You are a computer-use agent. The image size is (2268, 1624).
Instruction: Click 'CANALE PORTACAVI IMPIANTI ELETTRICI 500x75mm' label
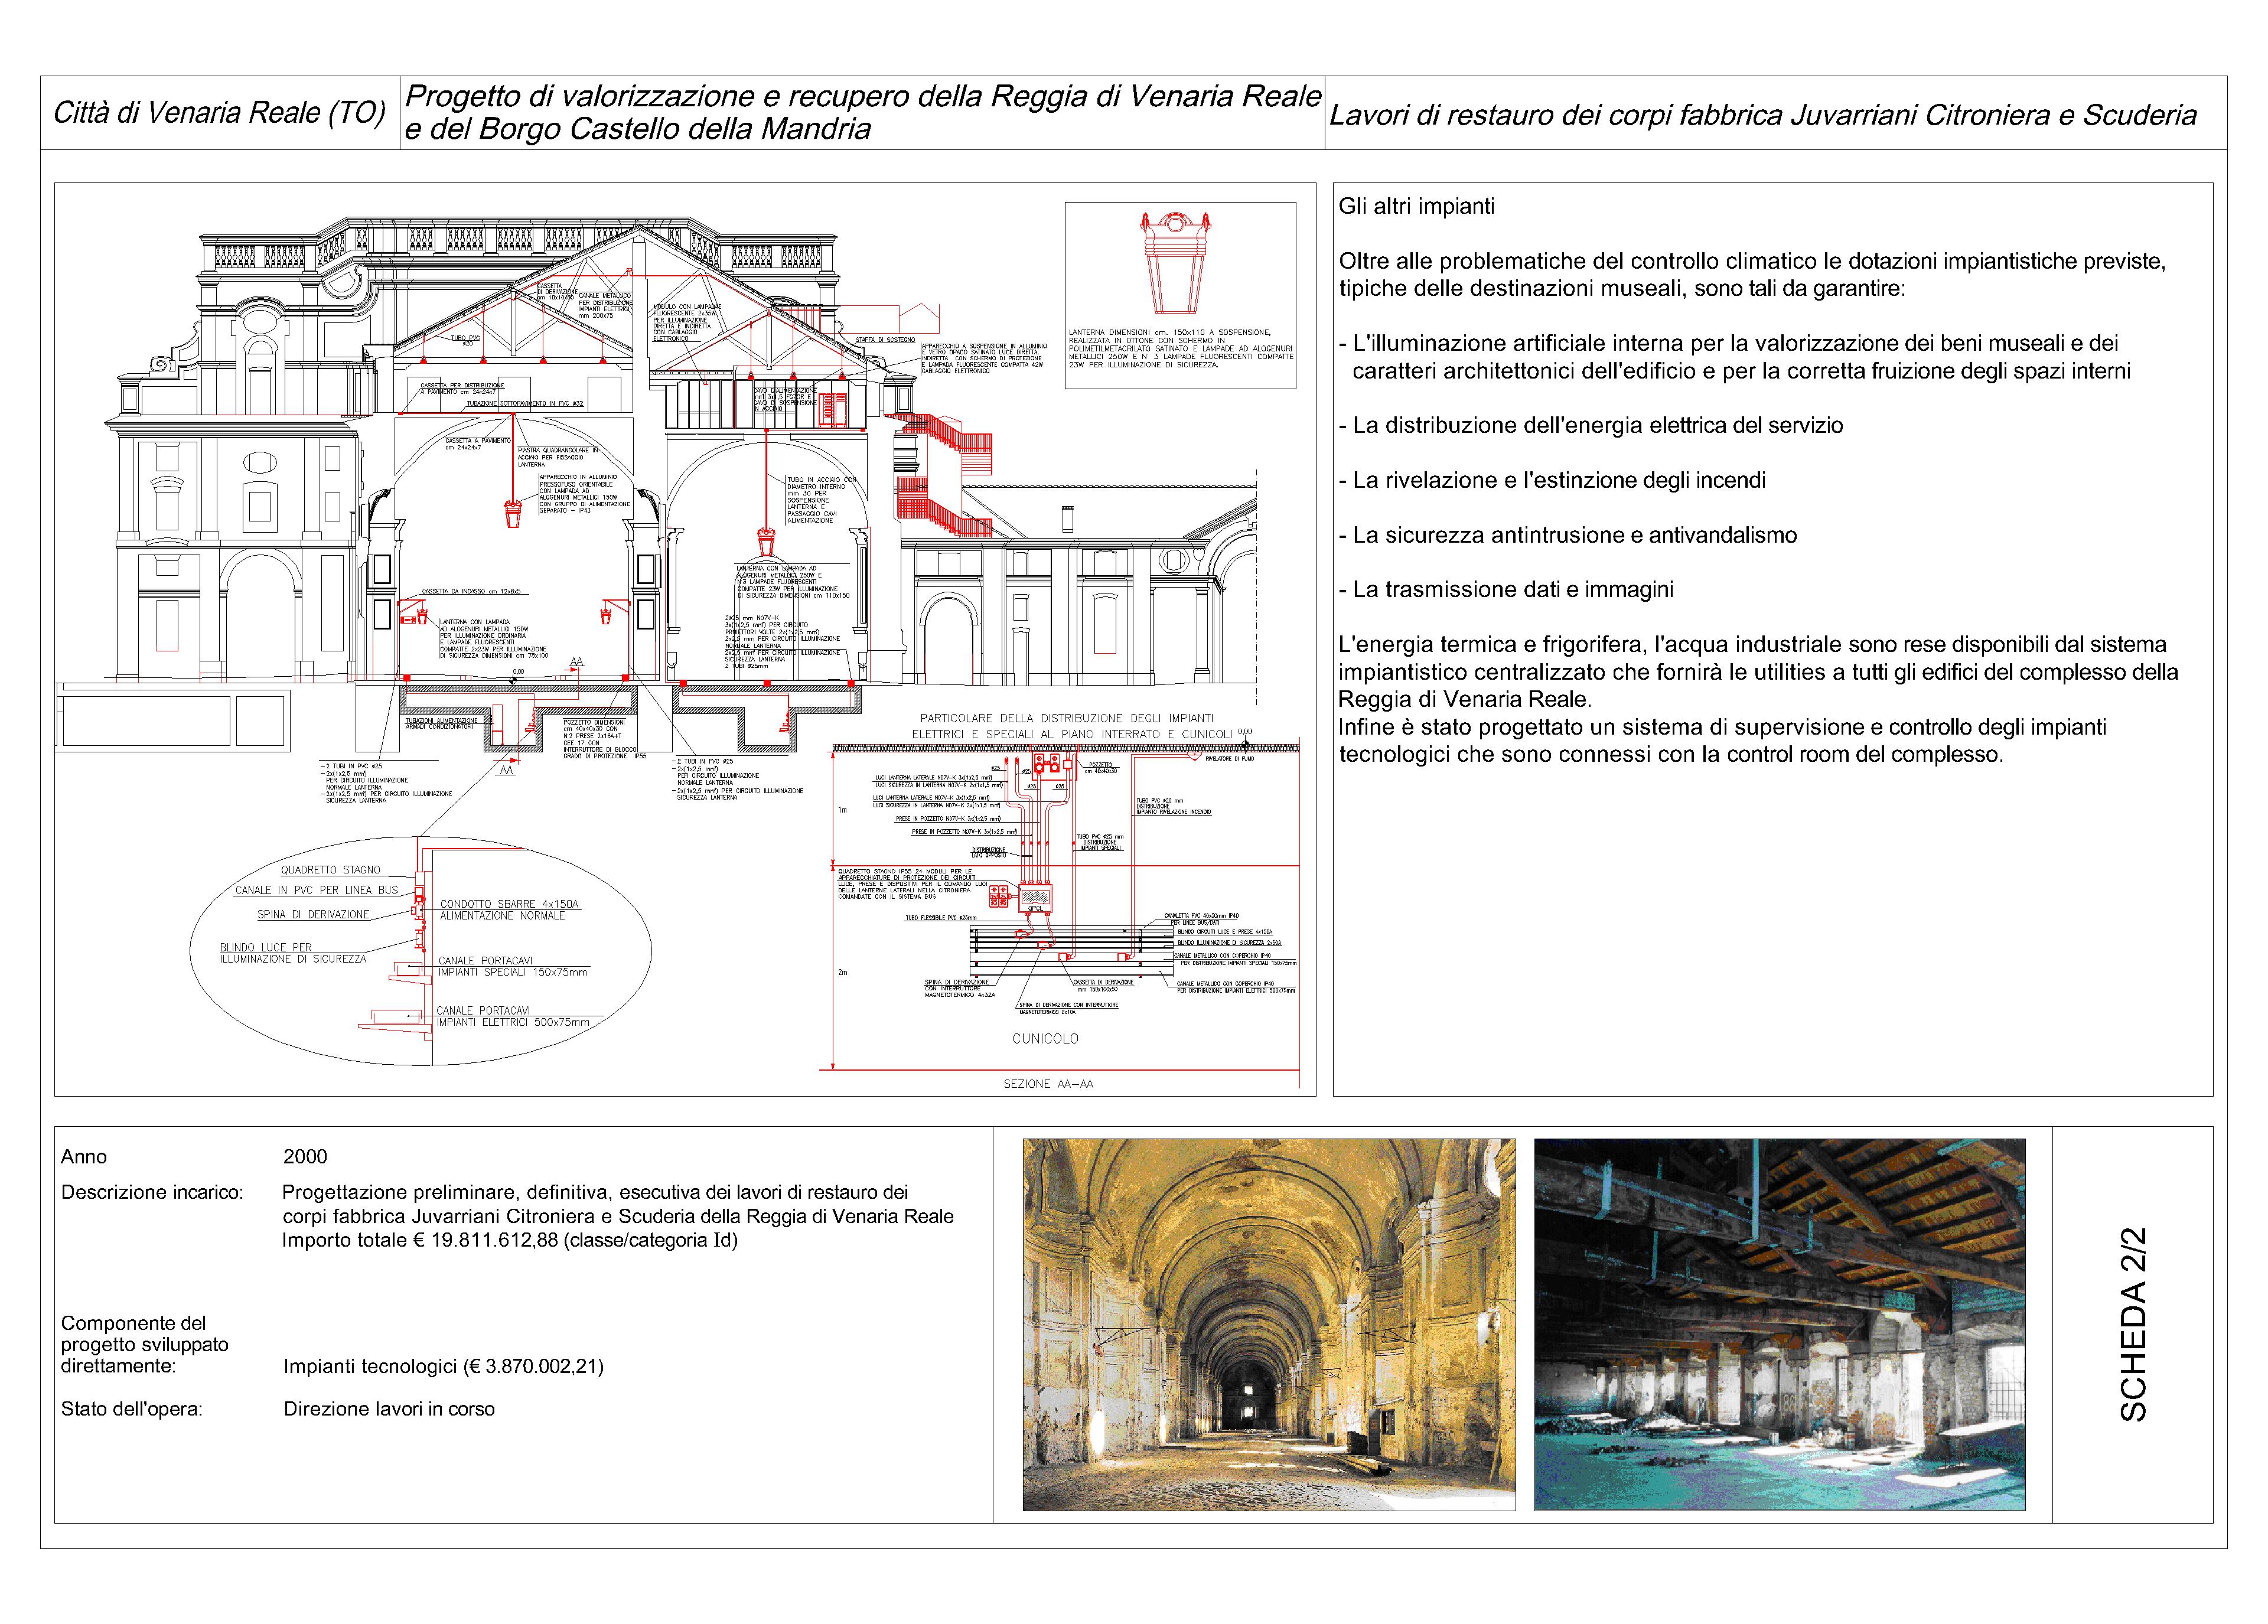[x=512, y=1017]
